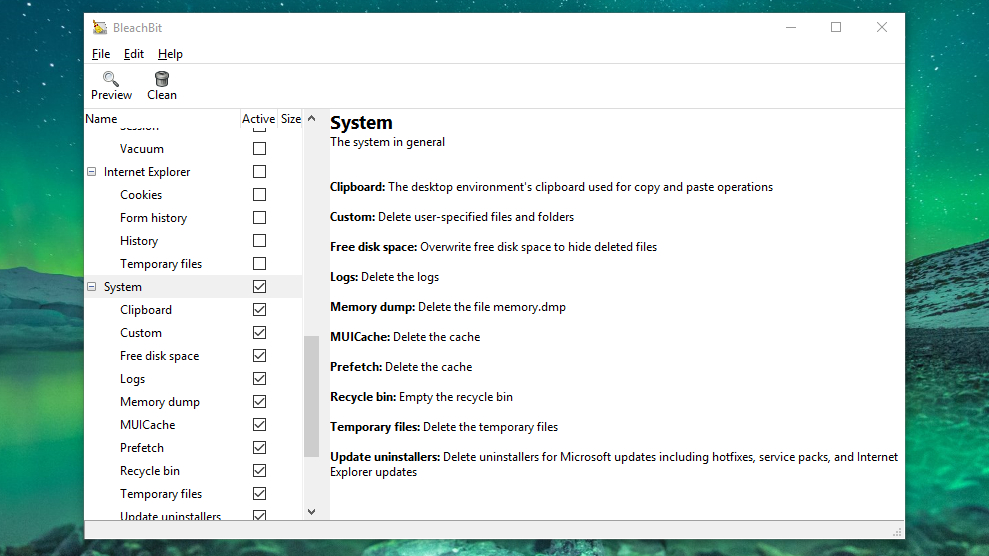Toggle the Free disk space checkbox
Viewport: 989px width, 556px height.
click(x=259, y=356)
